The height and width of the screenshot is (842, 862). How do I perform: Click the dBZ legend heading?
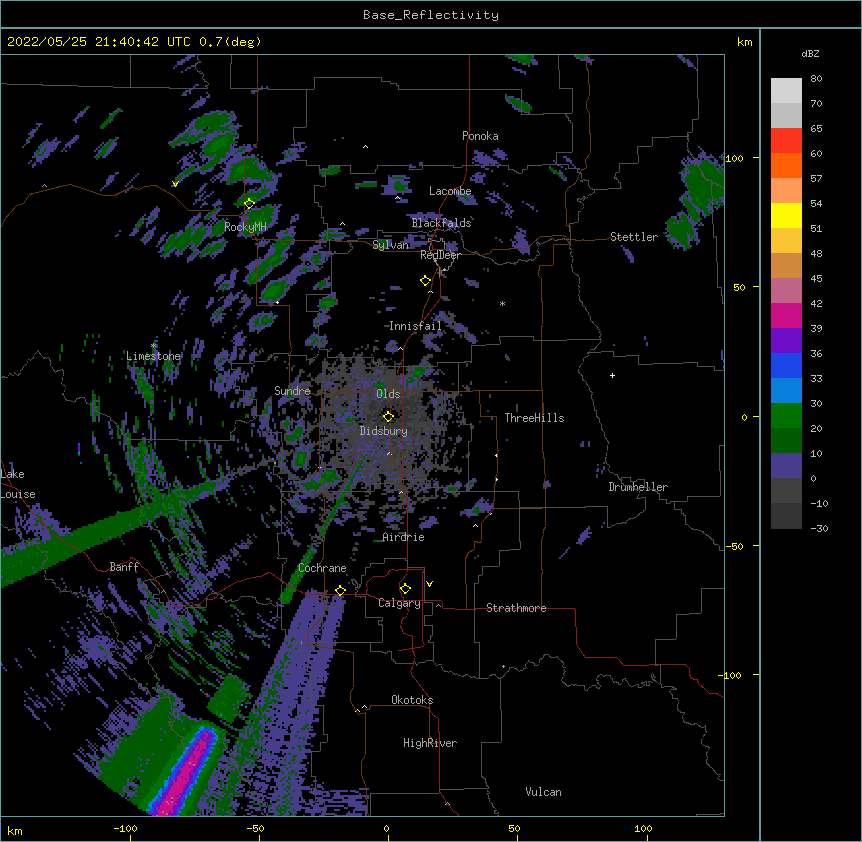pyautogui.click(x=810, y=54)
